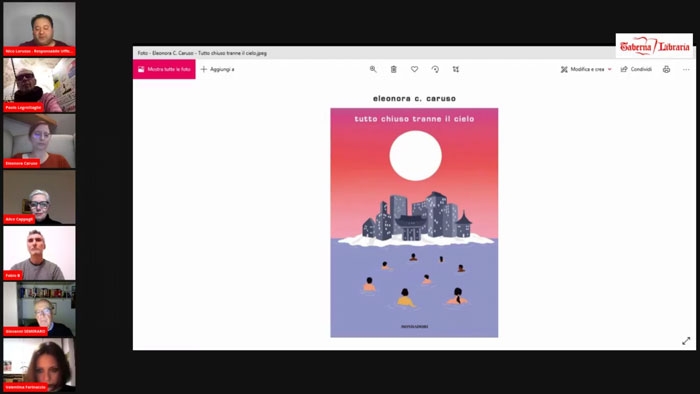Select Paolo Legrottaglie's video thumbnail
The image size is (700, 394).
39,85
